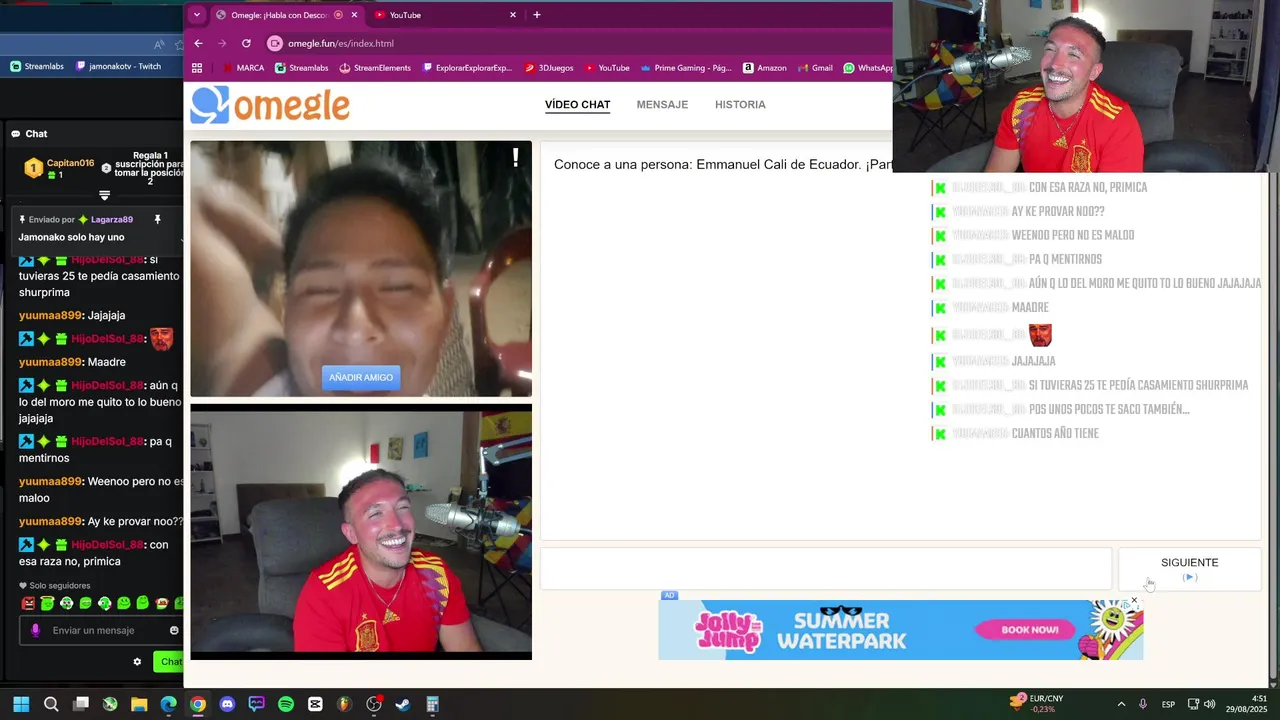Show hidden system tray icons
Viewport: 1280px width, 720px height.
tap(1121, 704)
